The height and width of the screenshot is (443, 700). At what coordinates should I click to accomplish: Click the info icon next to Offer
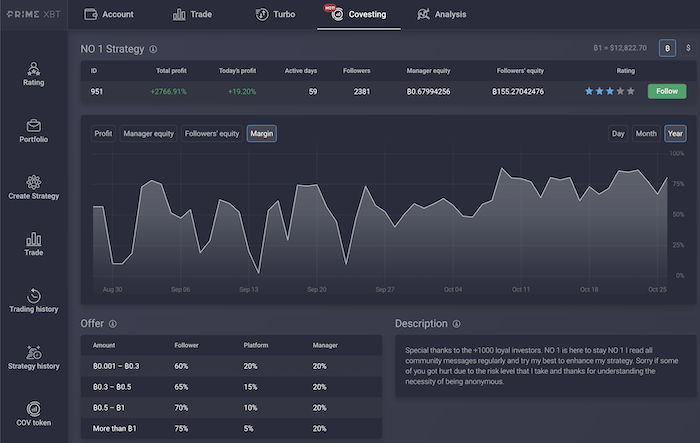(113, 324)
